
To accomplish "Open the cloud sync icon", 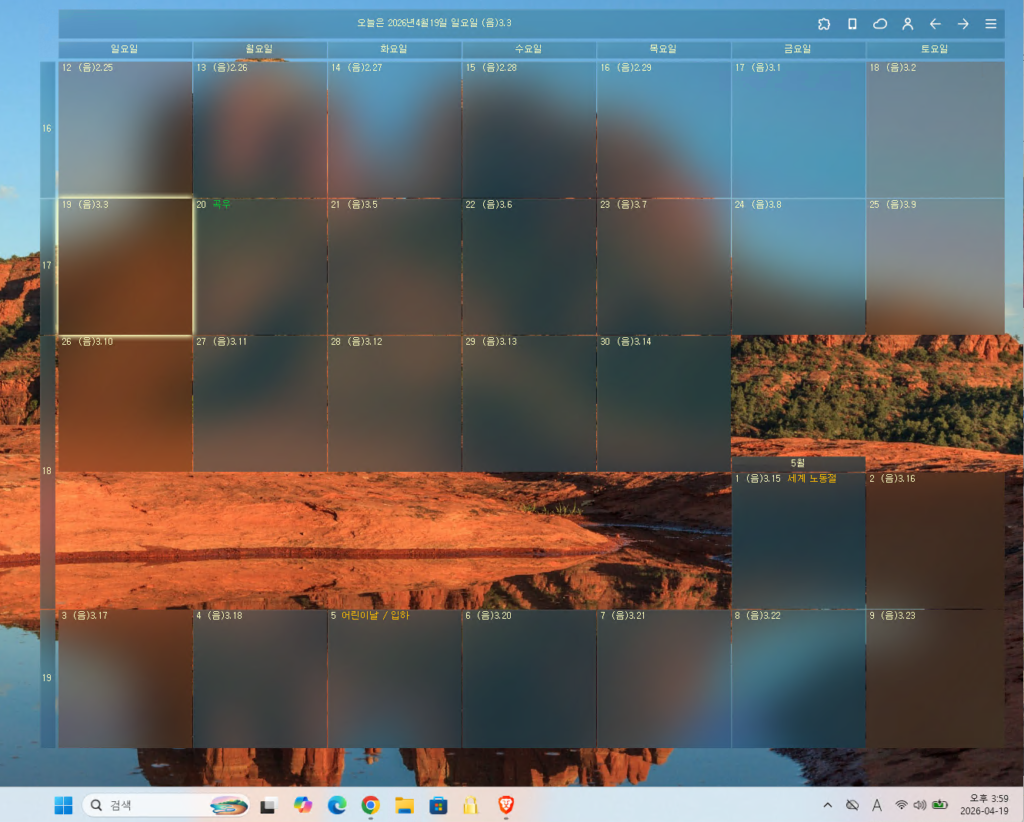I will (x=880, y=24).
